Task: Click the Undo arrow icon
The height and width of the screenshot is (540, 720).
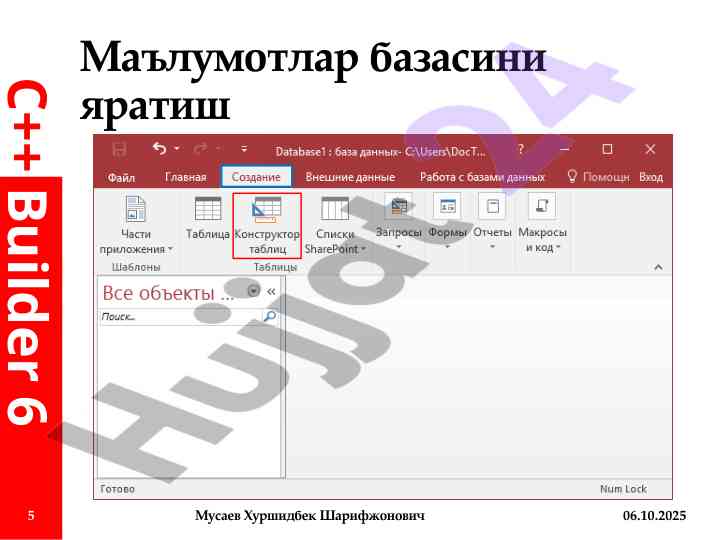Action: [159, 150]
